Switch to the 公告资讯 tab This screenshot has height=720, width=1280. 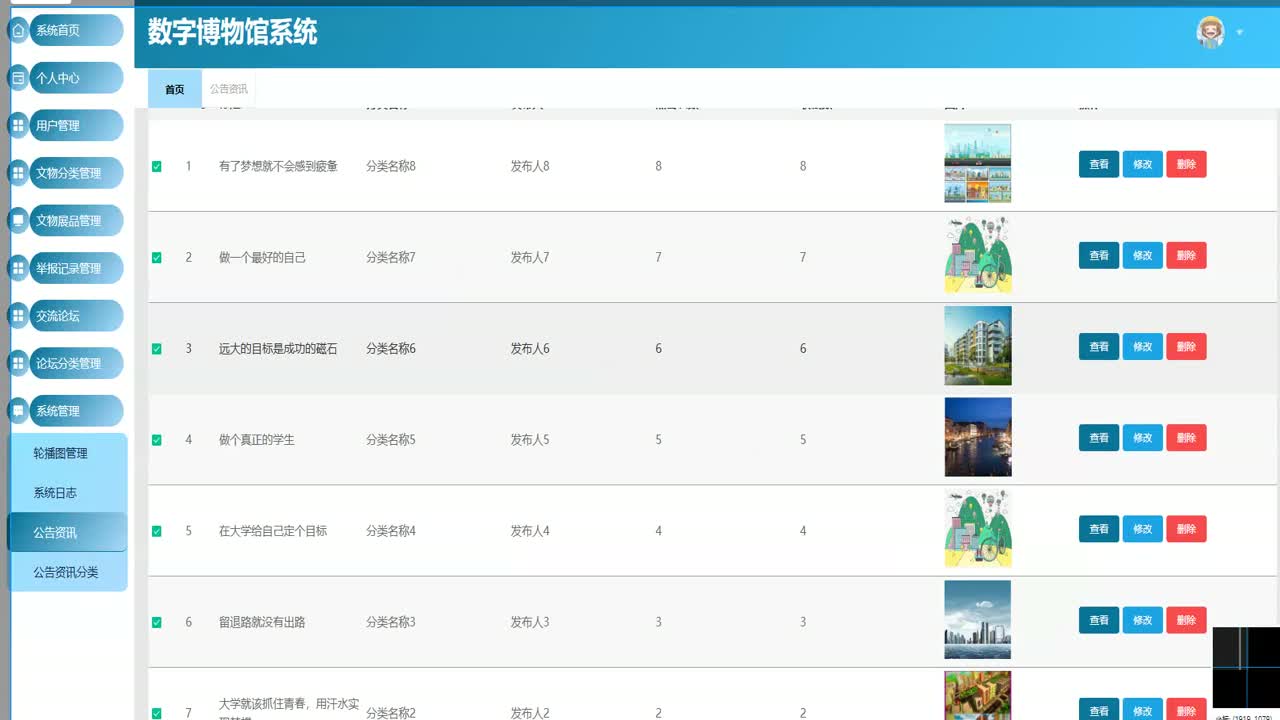tap(229, 89)
